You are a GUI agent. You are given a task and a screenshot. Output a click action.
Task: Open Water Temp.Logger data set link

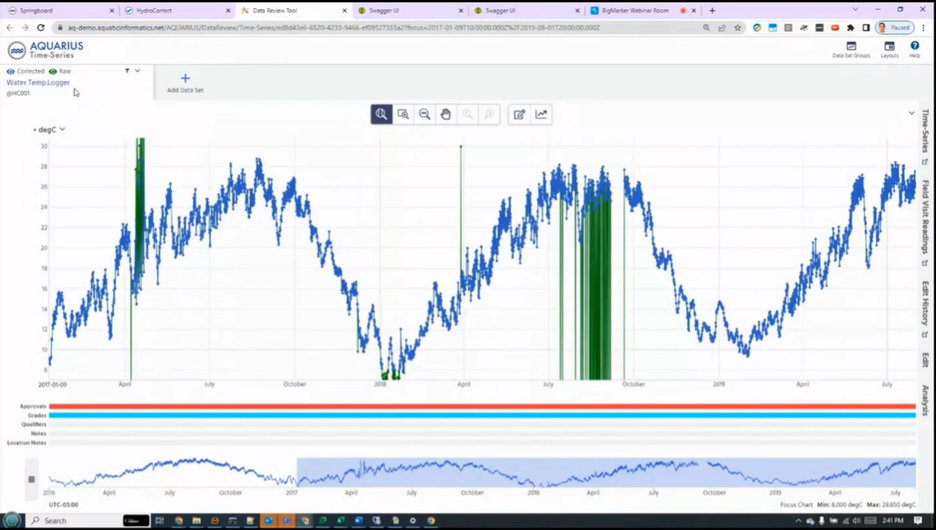38,82
